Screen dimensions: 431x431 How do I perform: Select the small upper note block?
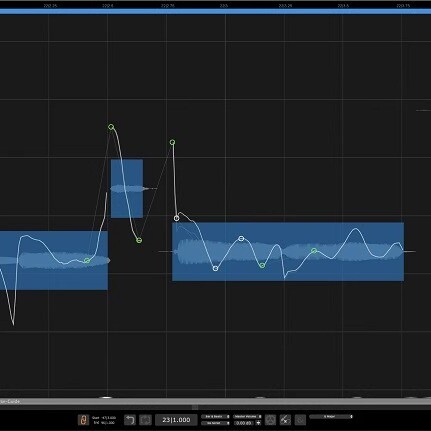[127, 189]
